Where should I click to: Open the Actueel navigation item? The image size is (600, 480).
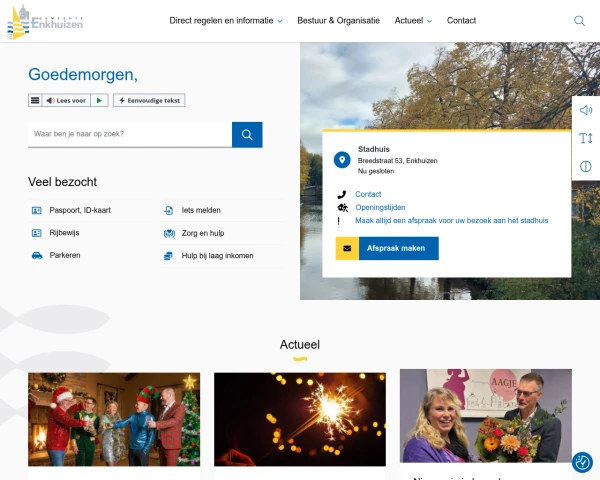pyautogui.click(x=409, y=21)
